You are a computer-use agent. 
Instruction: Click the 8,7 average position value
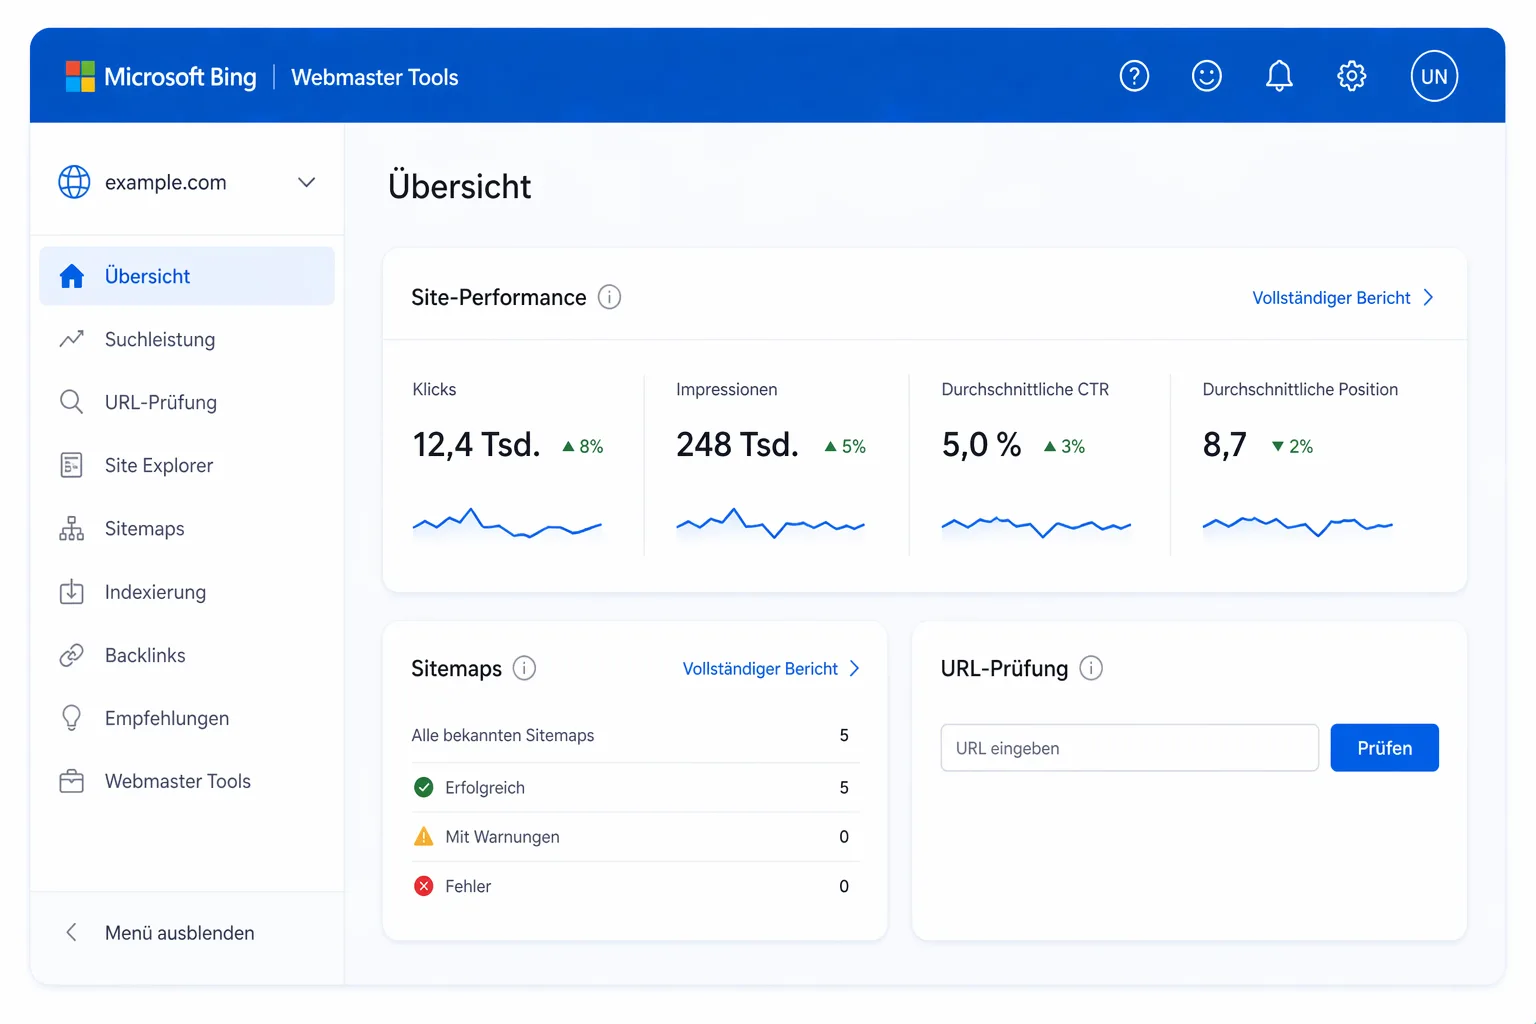pos(1225,445)
